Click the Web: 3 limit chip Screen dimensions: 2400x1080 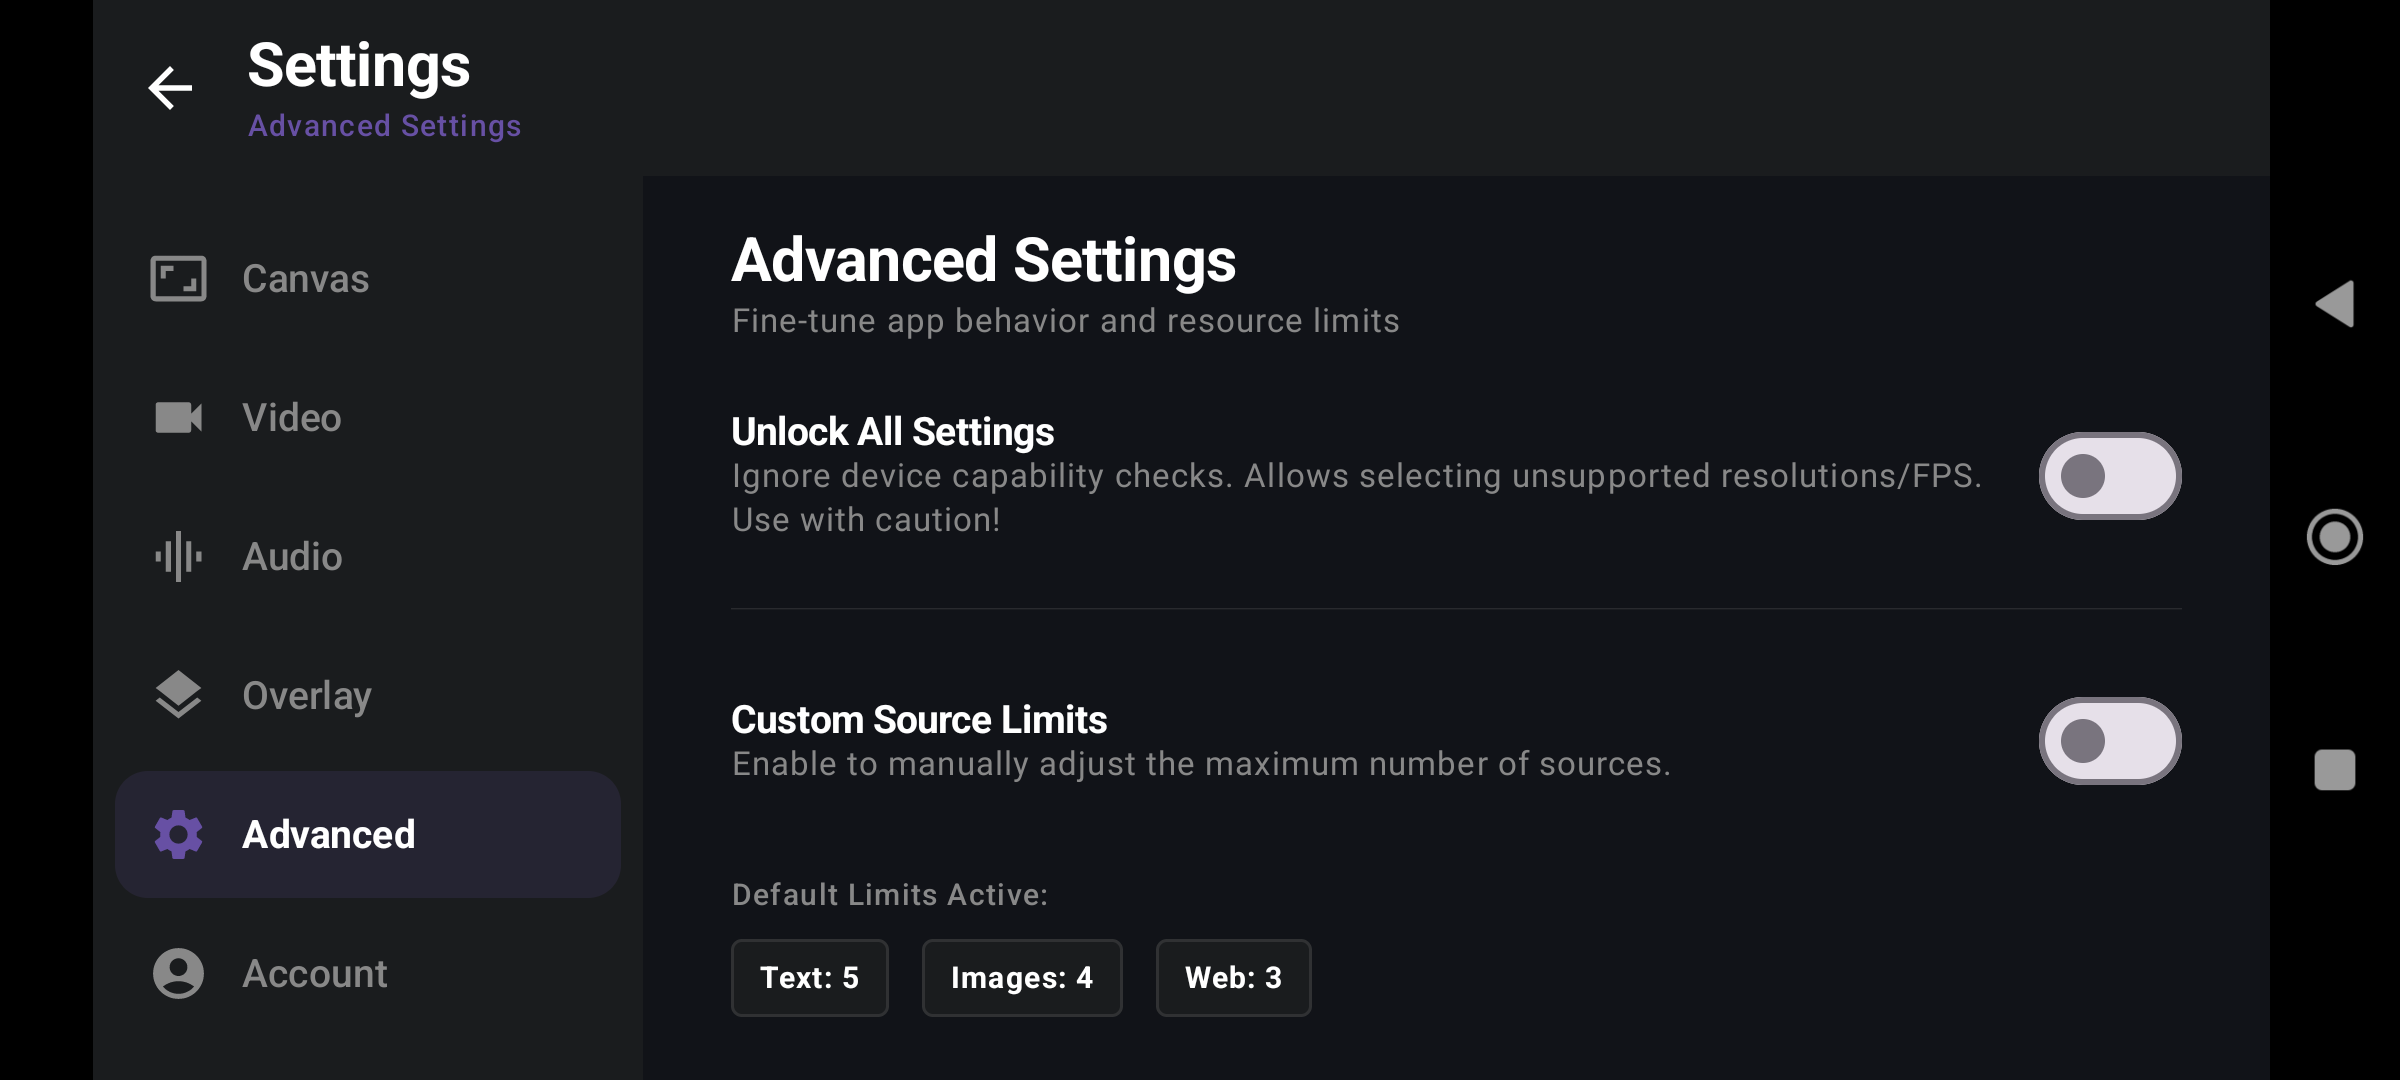[1233, 977]
